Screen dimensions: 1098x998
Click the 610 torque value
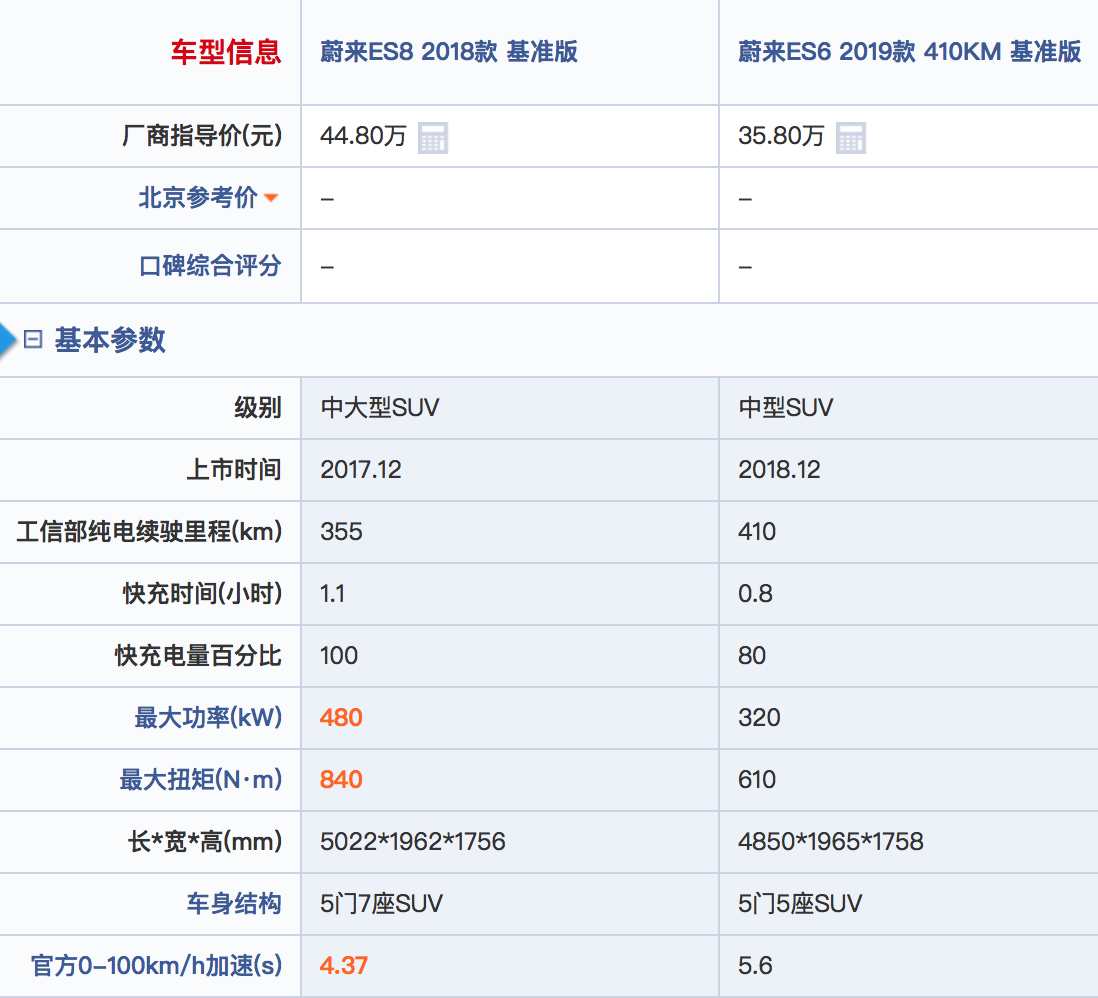tap(757, 779)
